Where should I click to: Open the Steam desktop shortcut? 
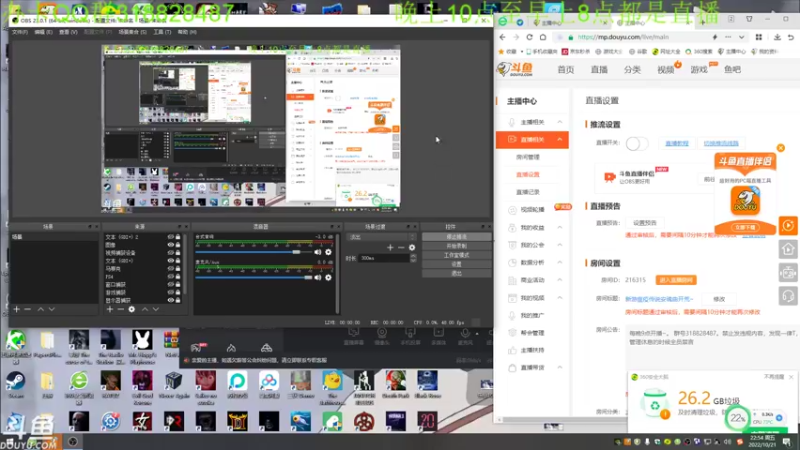(x=15, y=385)
